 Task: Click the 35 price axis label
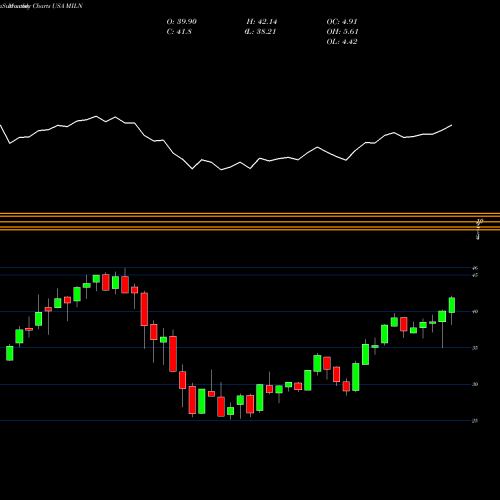coord(475,348)
